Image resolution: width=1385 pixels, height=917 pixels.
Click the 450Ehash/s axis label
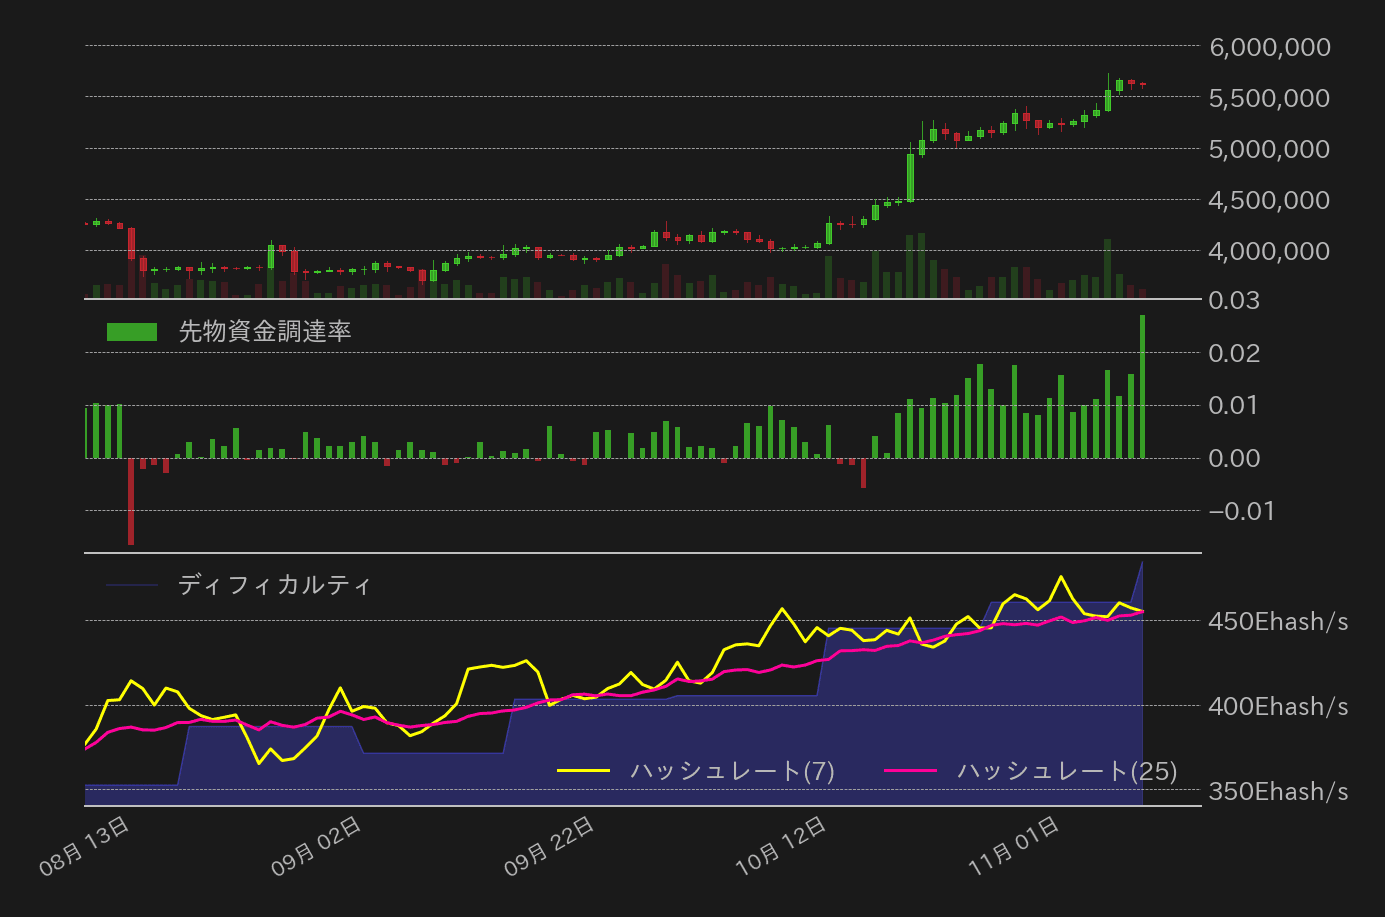point(1277,622)
